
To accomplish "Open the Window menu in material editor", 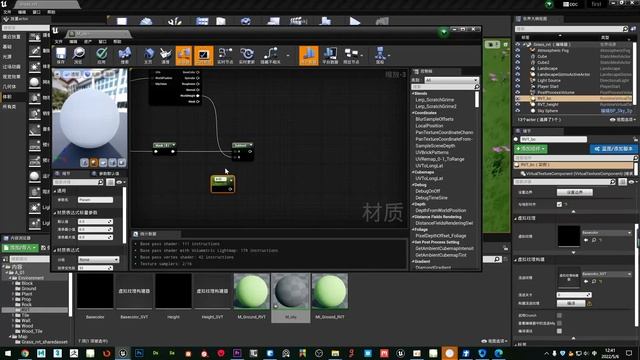I will [102, 42].
